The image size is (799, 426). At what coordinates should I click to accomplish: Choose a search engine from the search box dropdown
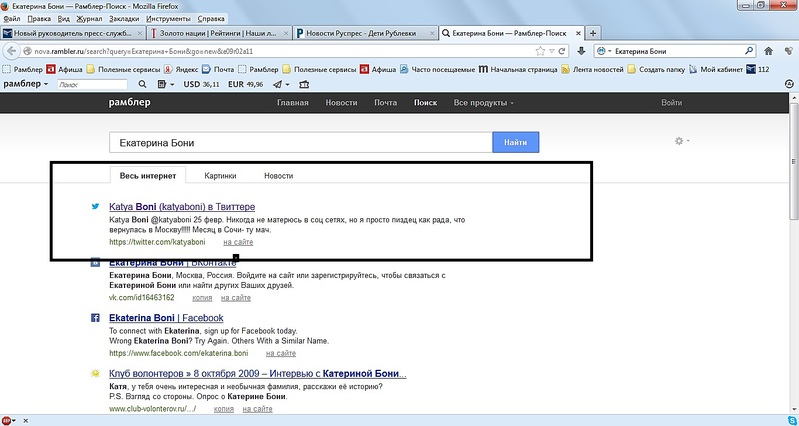point(604,51)
